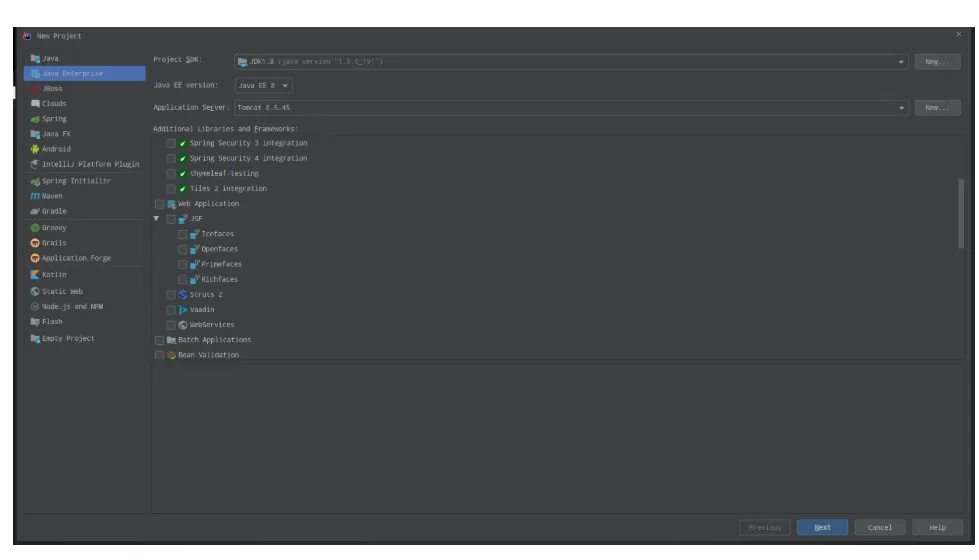Check the JSF framework checkbox
979x560 pixels.
[170, 219]
